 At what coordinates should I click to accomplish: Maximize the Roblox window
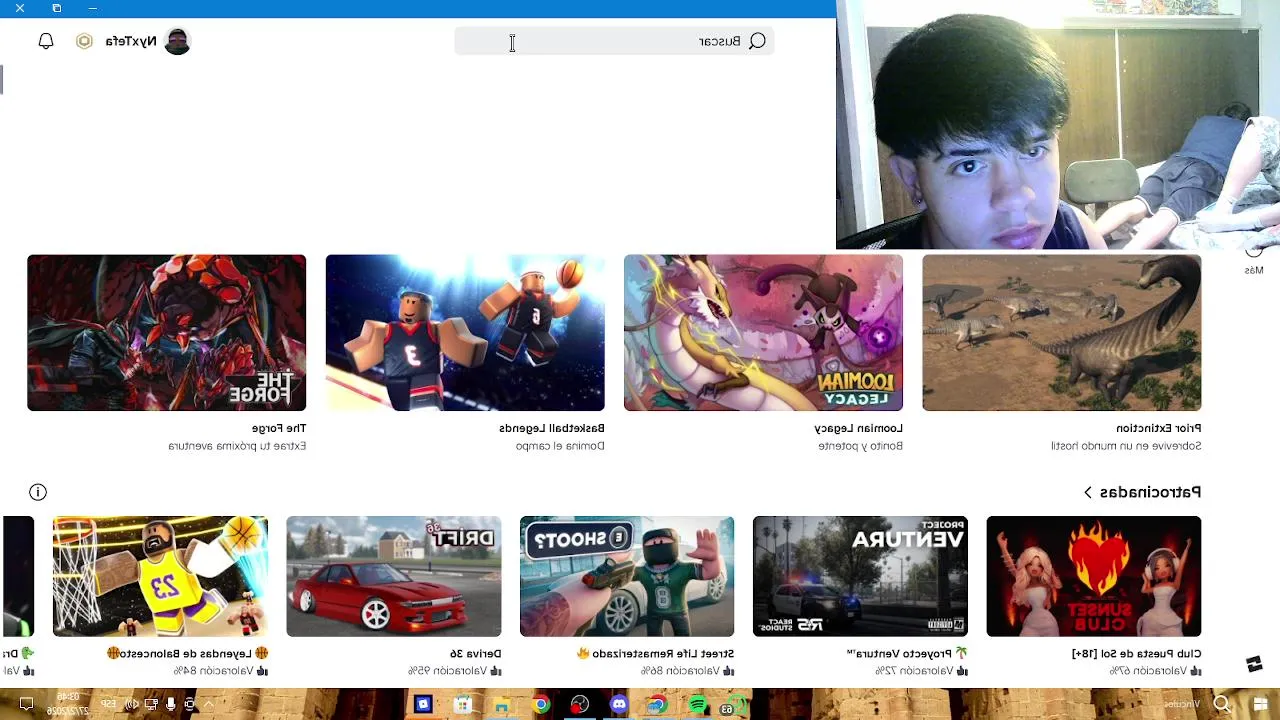pos(56,8)
